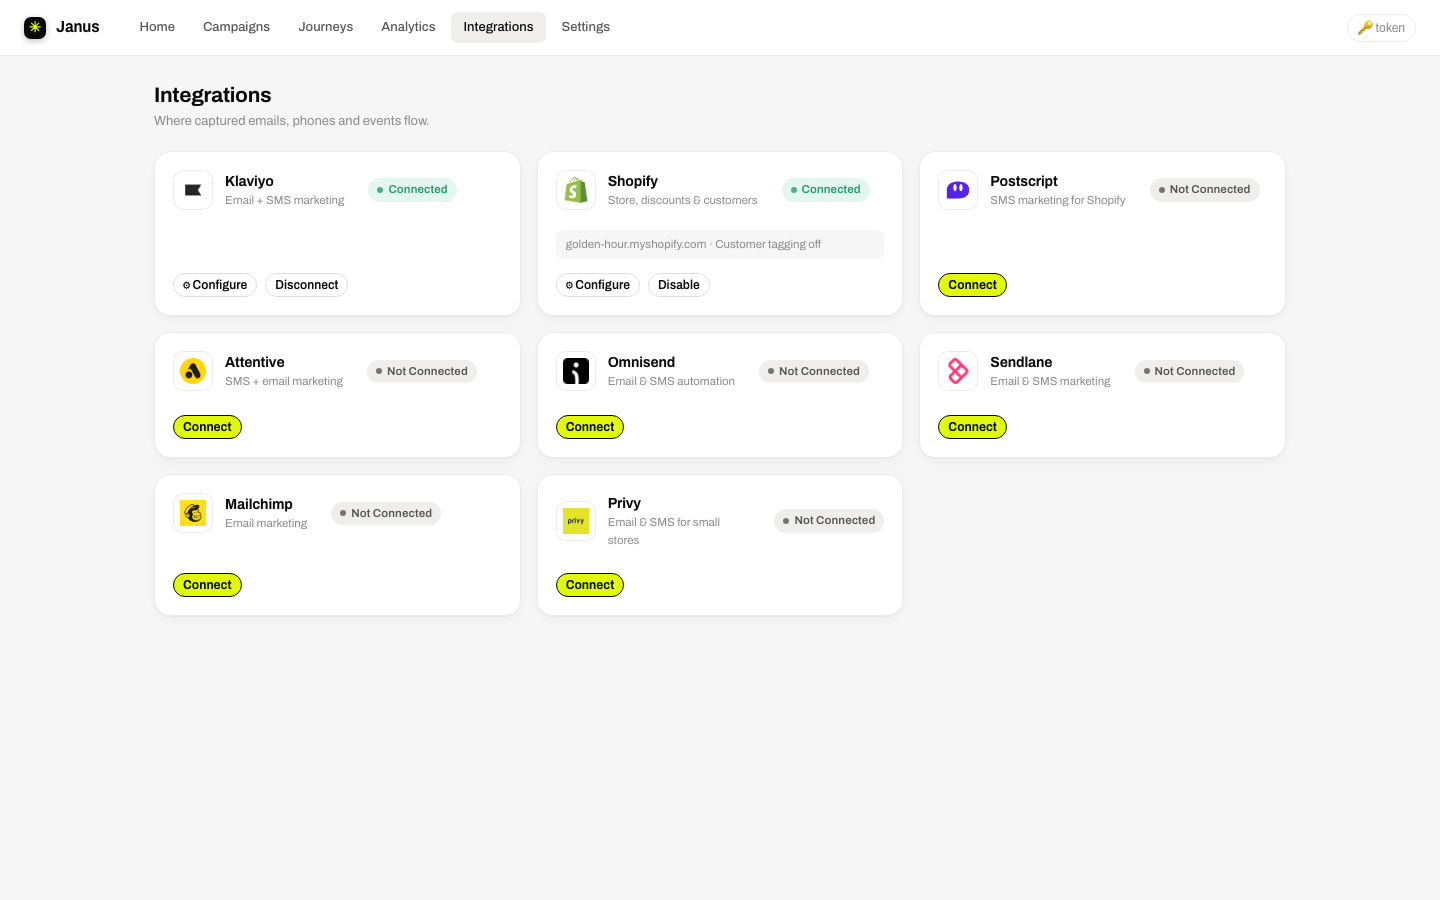Click the Shopify card title
Image resolution: width=1440 pixels, height=900 pixels.
click(633, 181)
